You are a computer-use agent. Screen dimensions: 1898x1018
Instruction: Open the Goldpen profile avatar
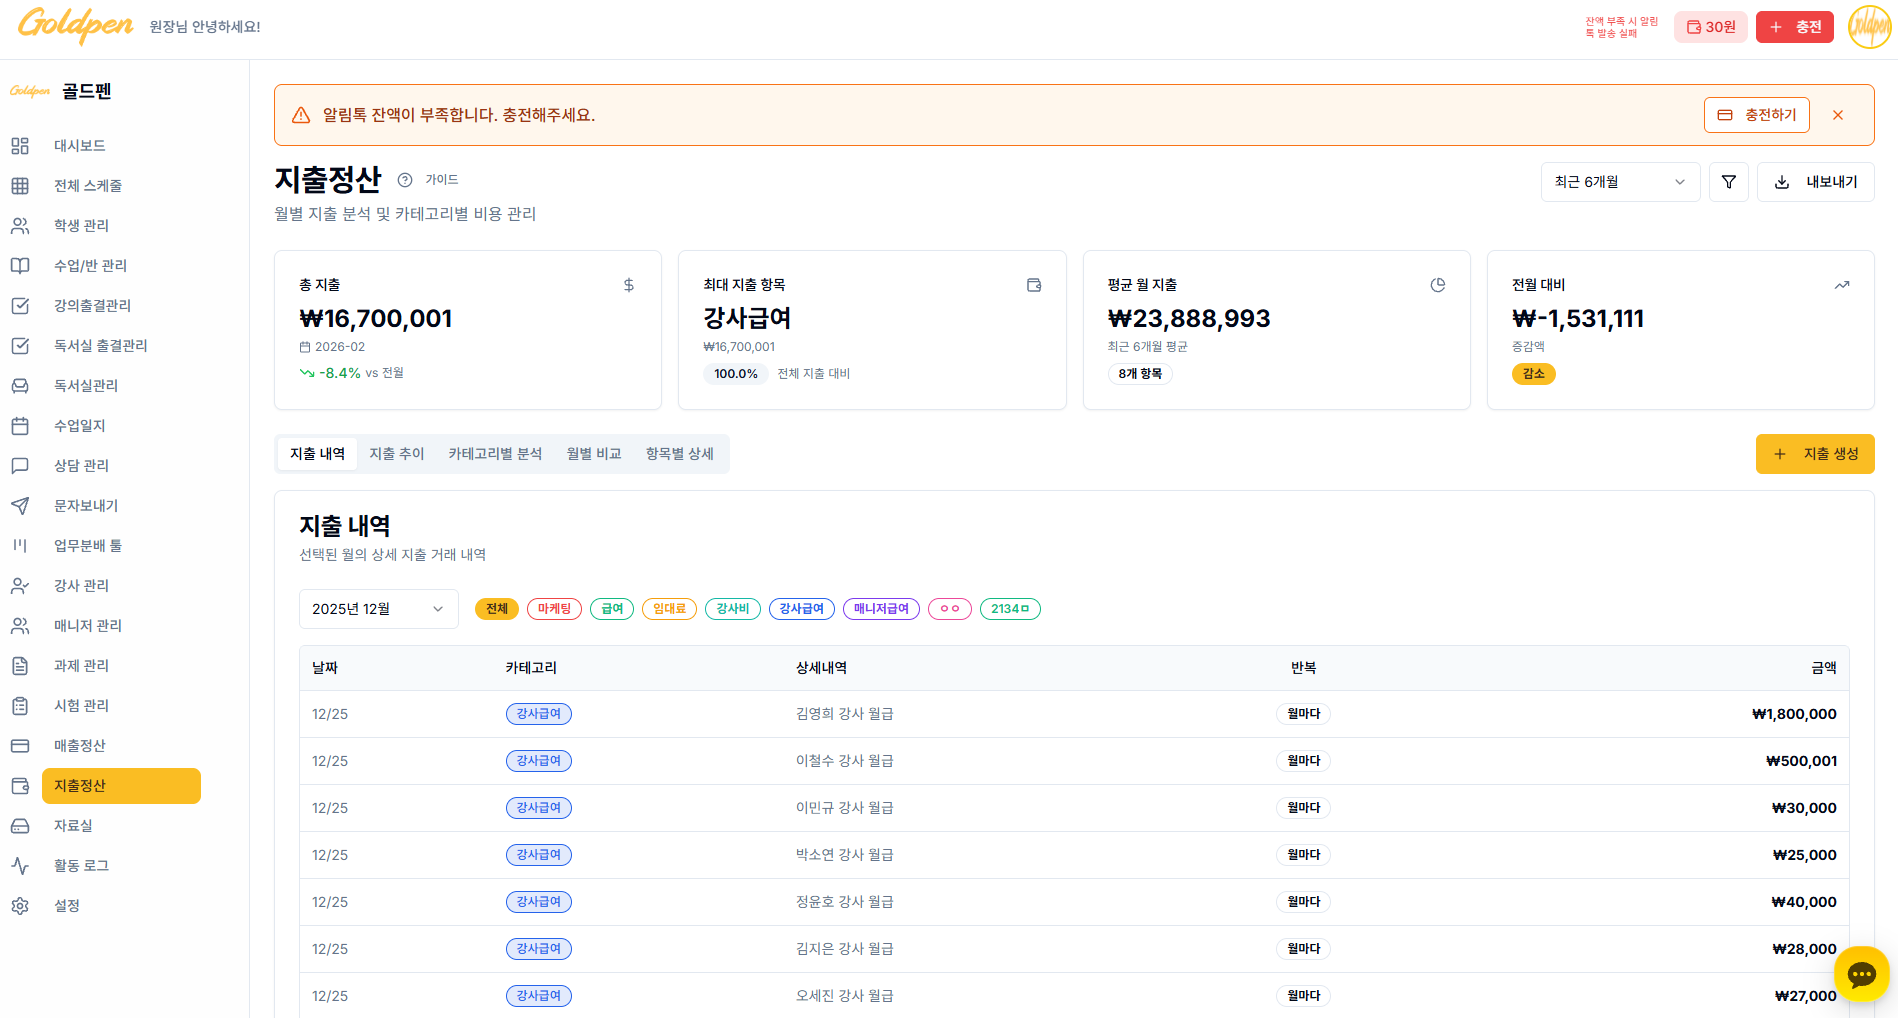[1868, 27]
